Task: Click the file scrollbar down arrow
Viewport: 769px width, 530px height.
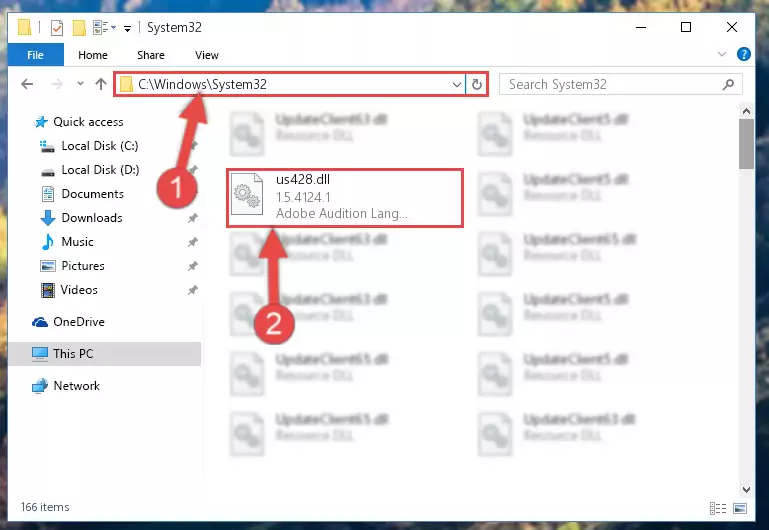Action: (746, 489)
